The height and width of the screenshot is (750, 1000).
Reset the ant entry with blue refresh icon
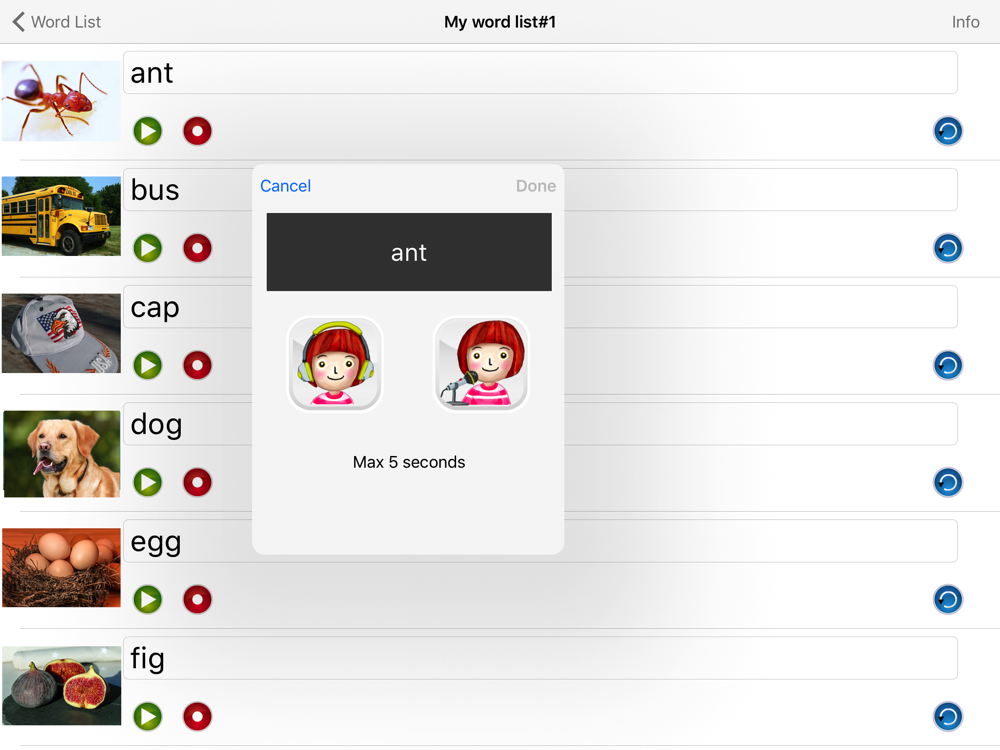pos(948,131)
